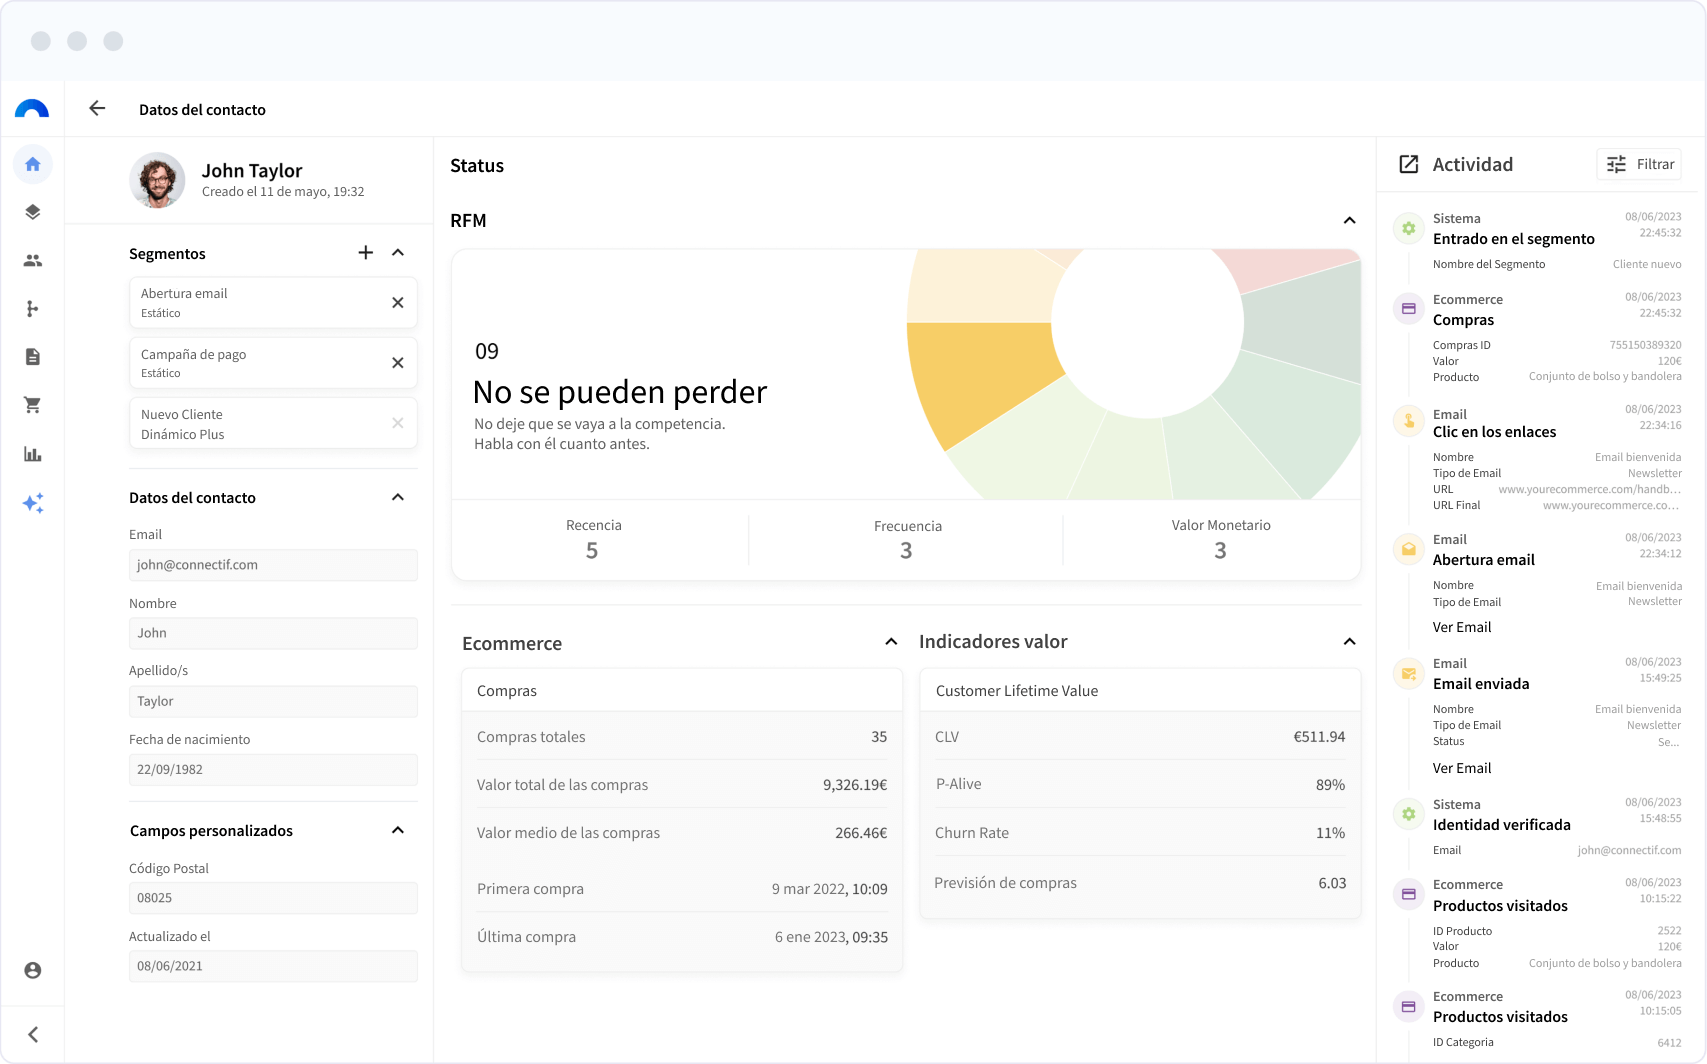Select the Segments (layers) sidebar icon

click(x=33, y=212)
